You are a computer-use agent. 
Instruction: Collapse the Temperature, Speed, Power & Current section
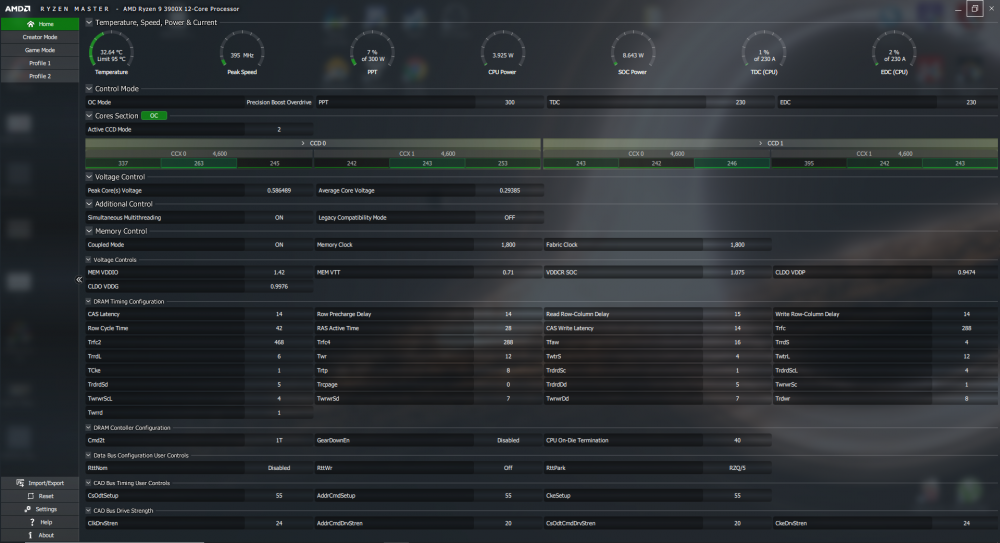pyautogui.click(x=89, y=22)
